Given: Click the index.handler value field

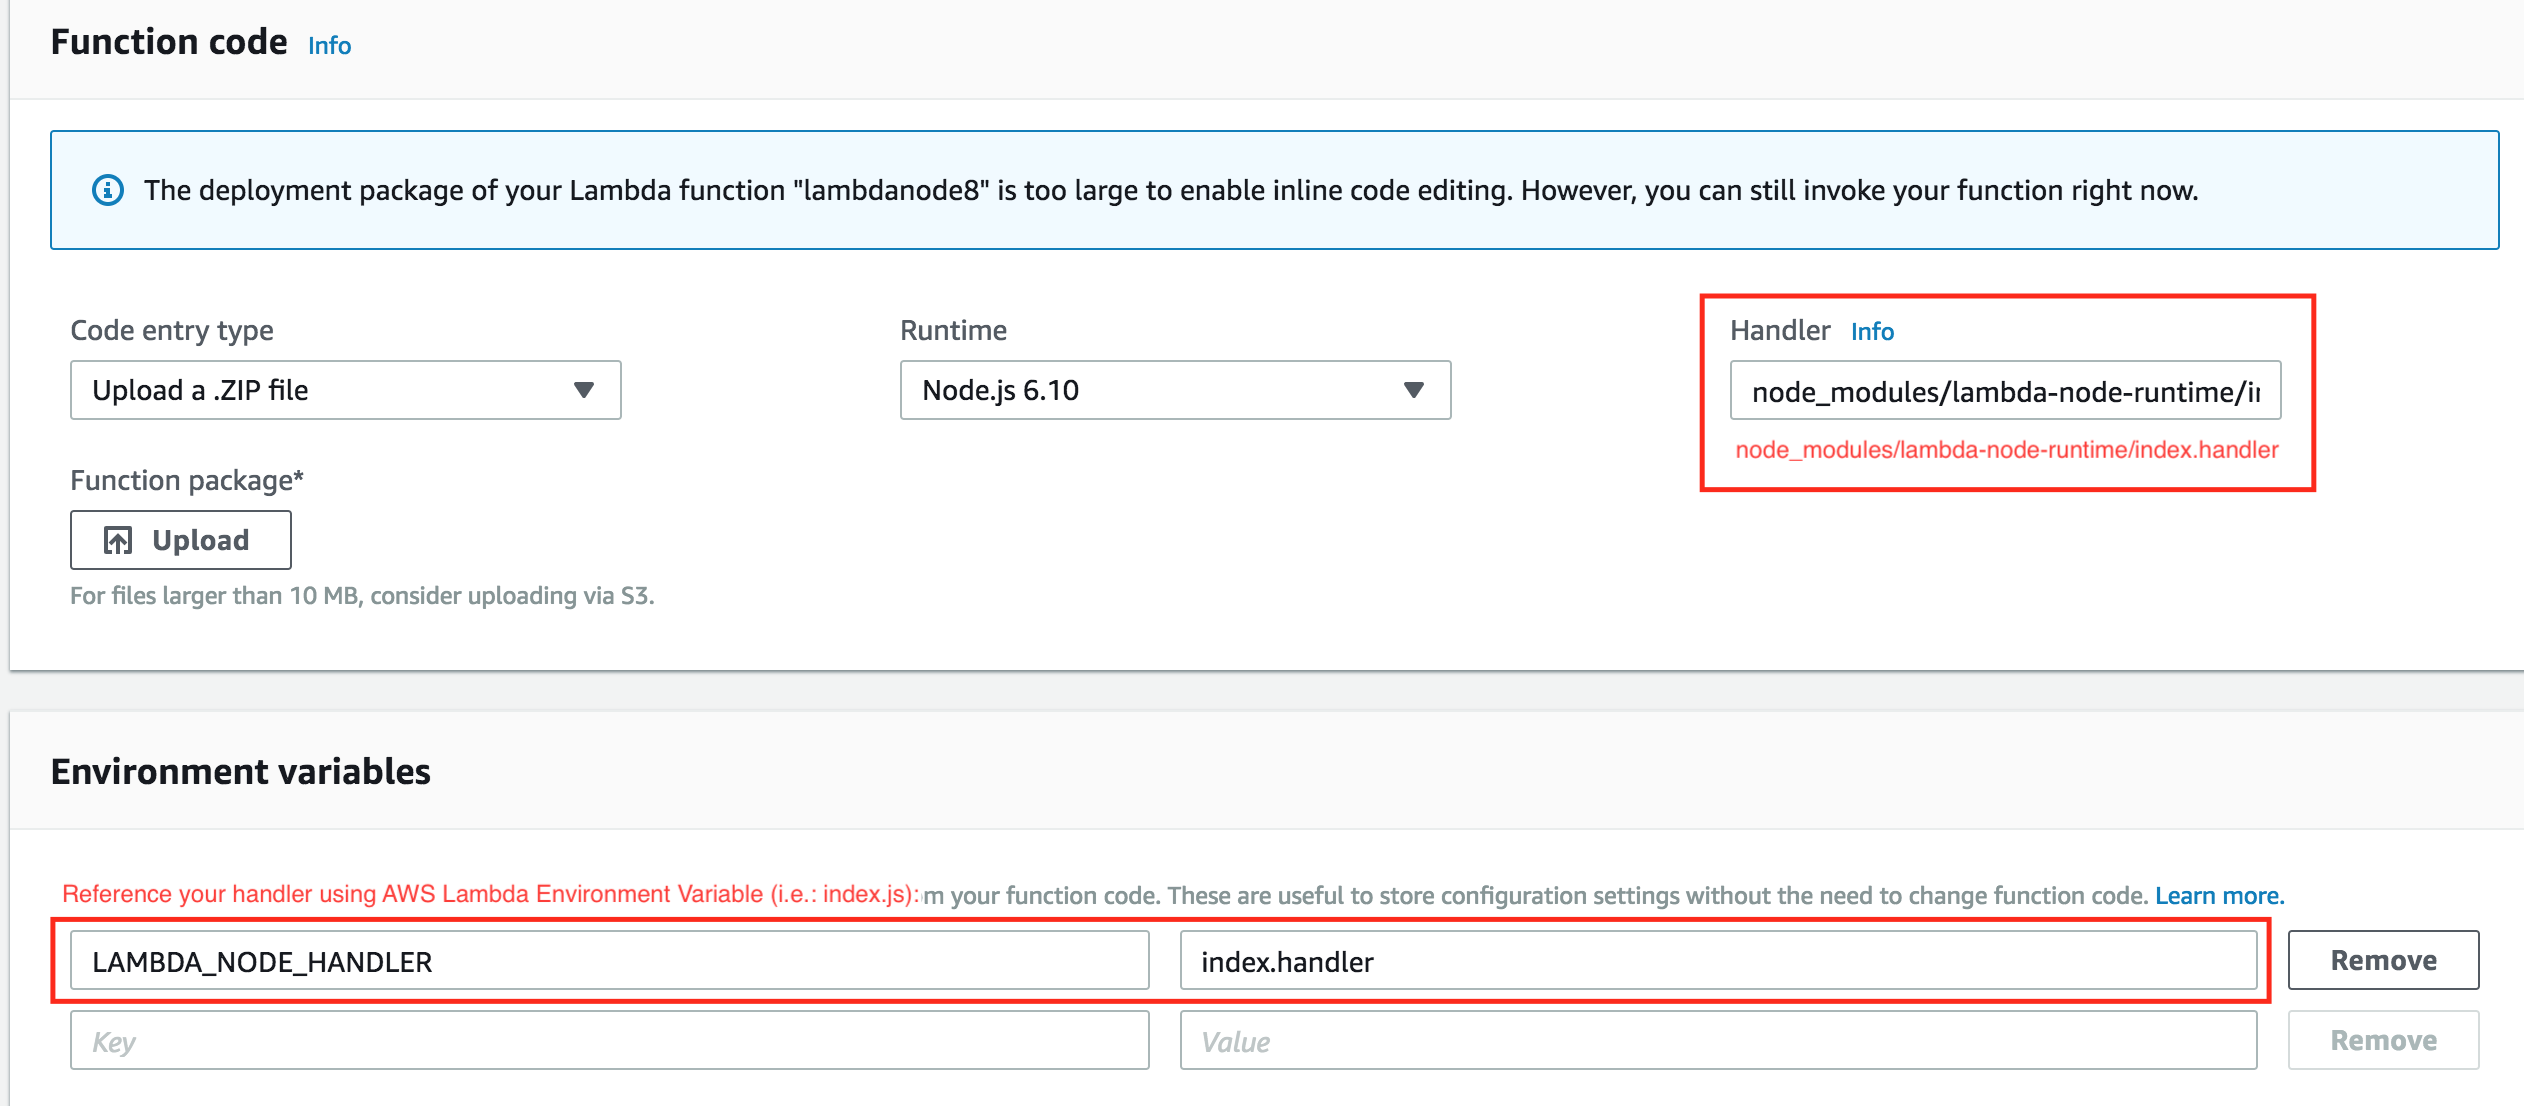Looking at the screenshot, I should tap(1717, 961).
